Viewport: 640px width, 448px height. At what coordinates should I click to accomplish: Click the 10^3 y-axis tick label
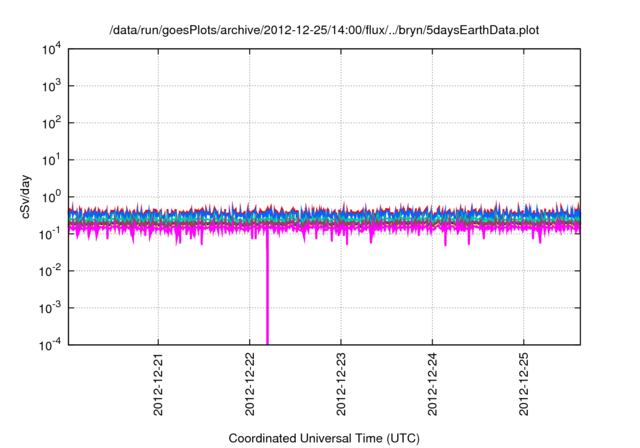(x=51, y=86)
